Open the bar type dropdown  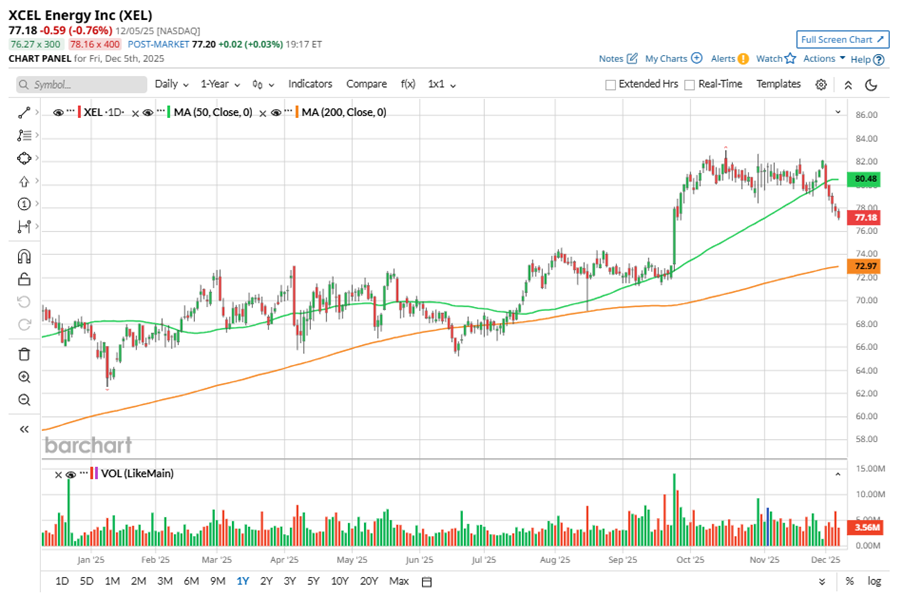[263, 85]
